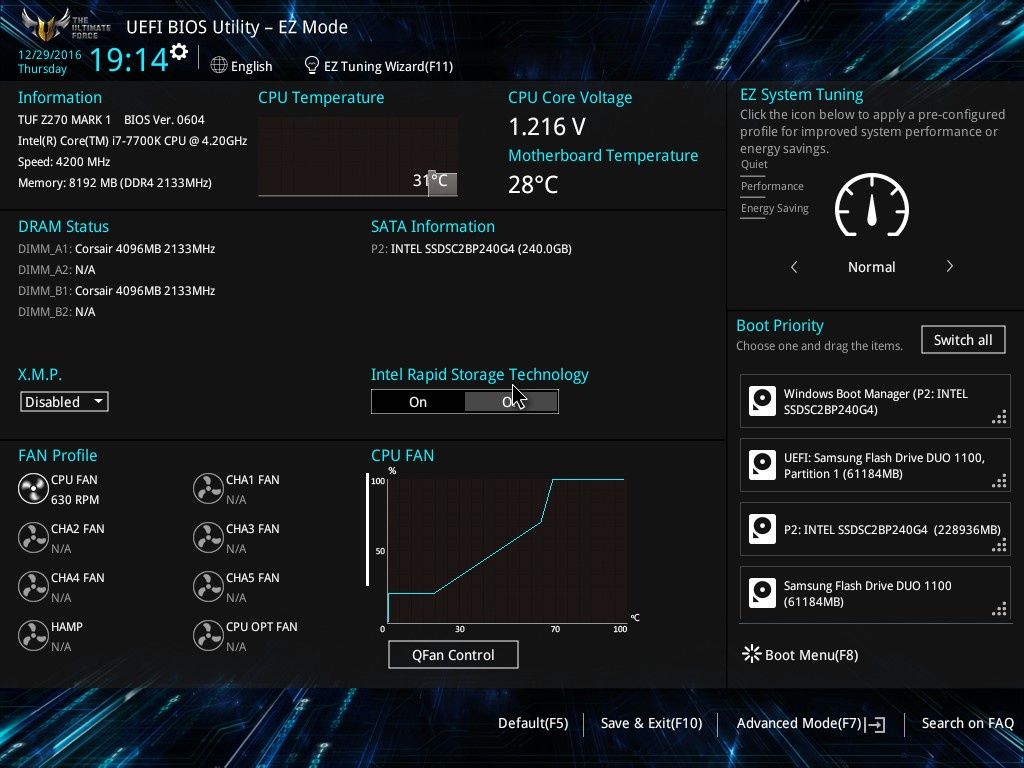Click the 28°C motherboard temperature value
The width and height of the screenshot is (1024, 768).
533,185
